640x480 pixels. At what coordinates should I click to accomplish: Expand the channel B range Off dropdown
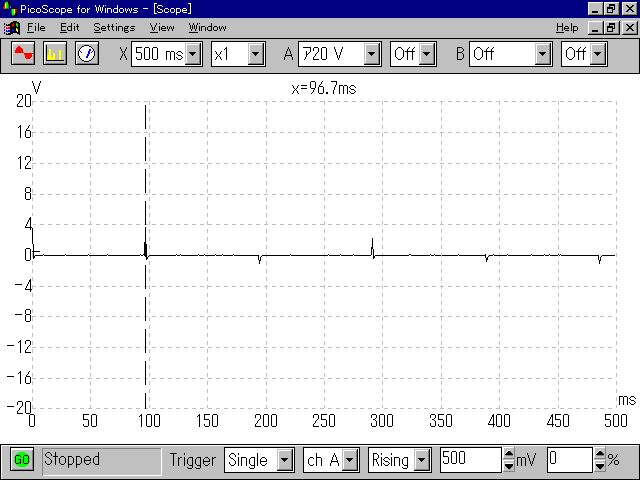click(542, 54)
